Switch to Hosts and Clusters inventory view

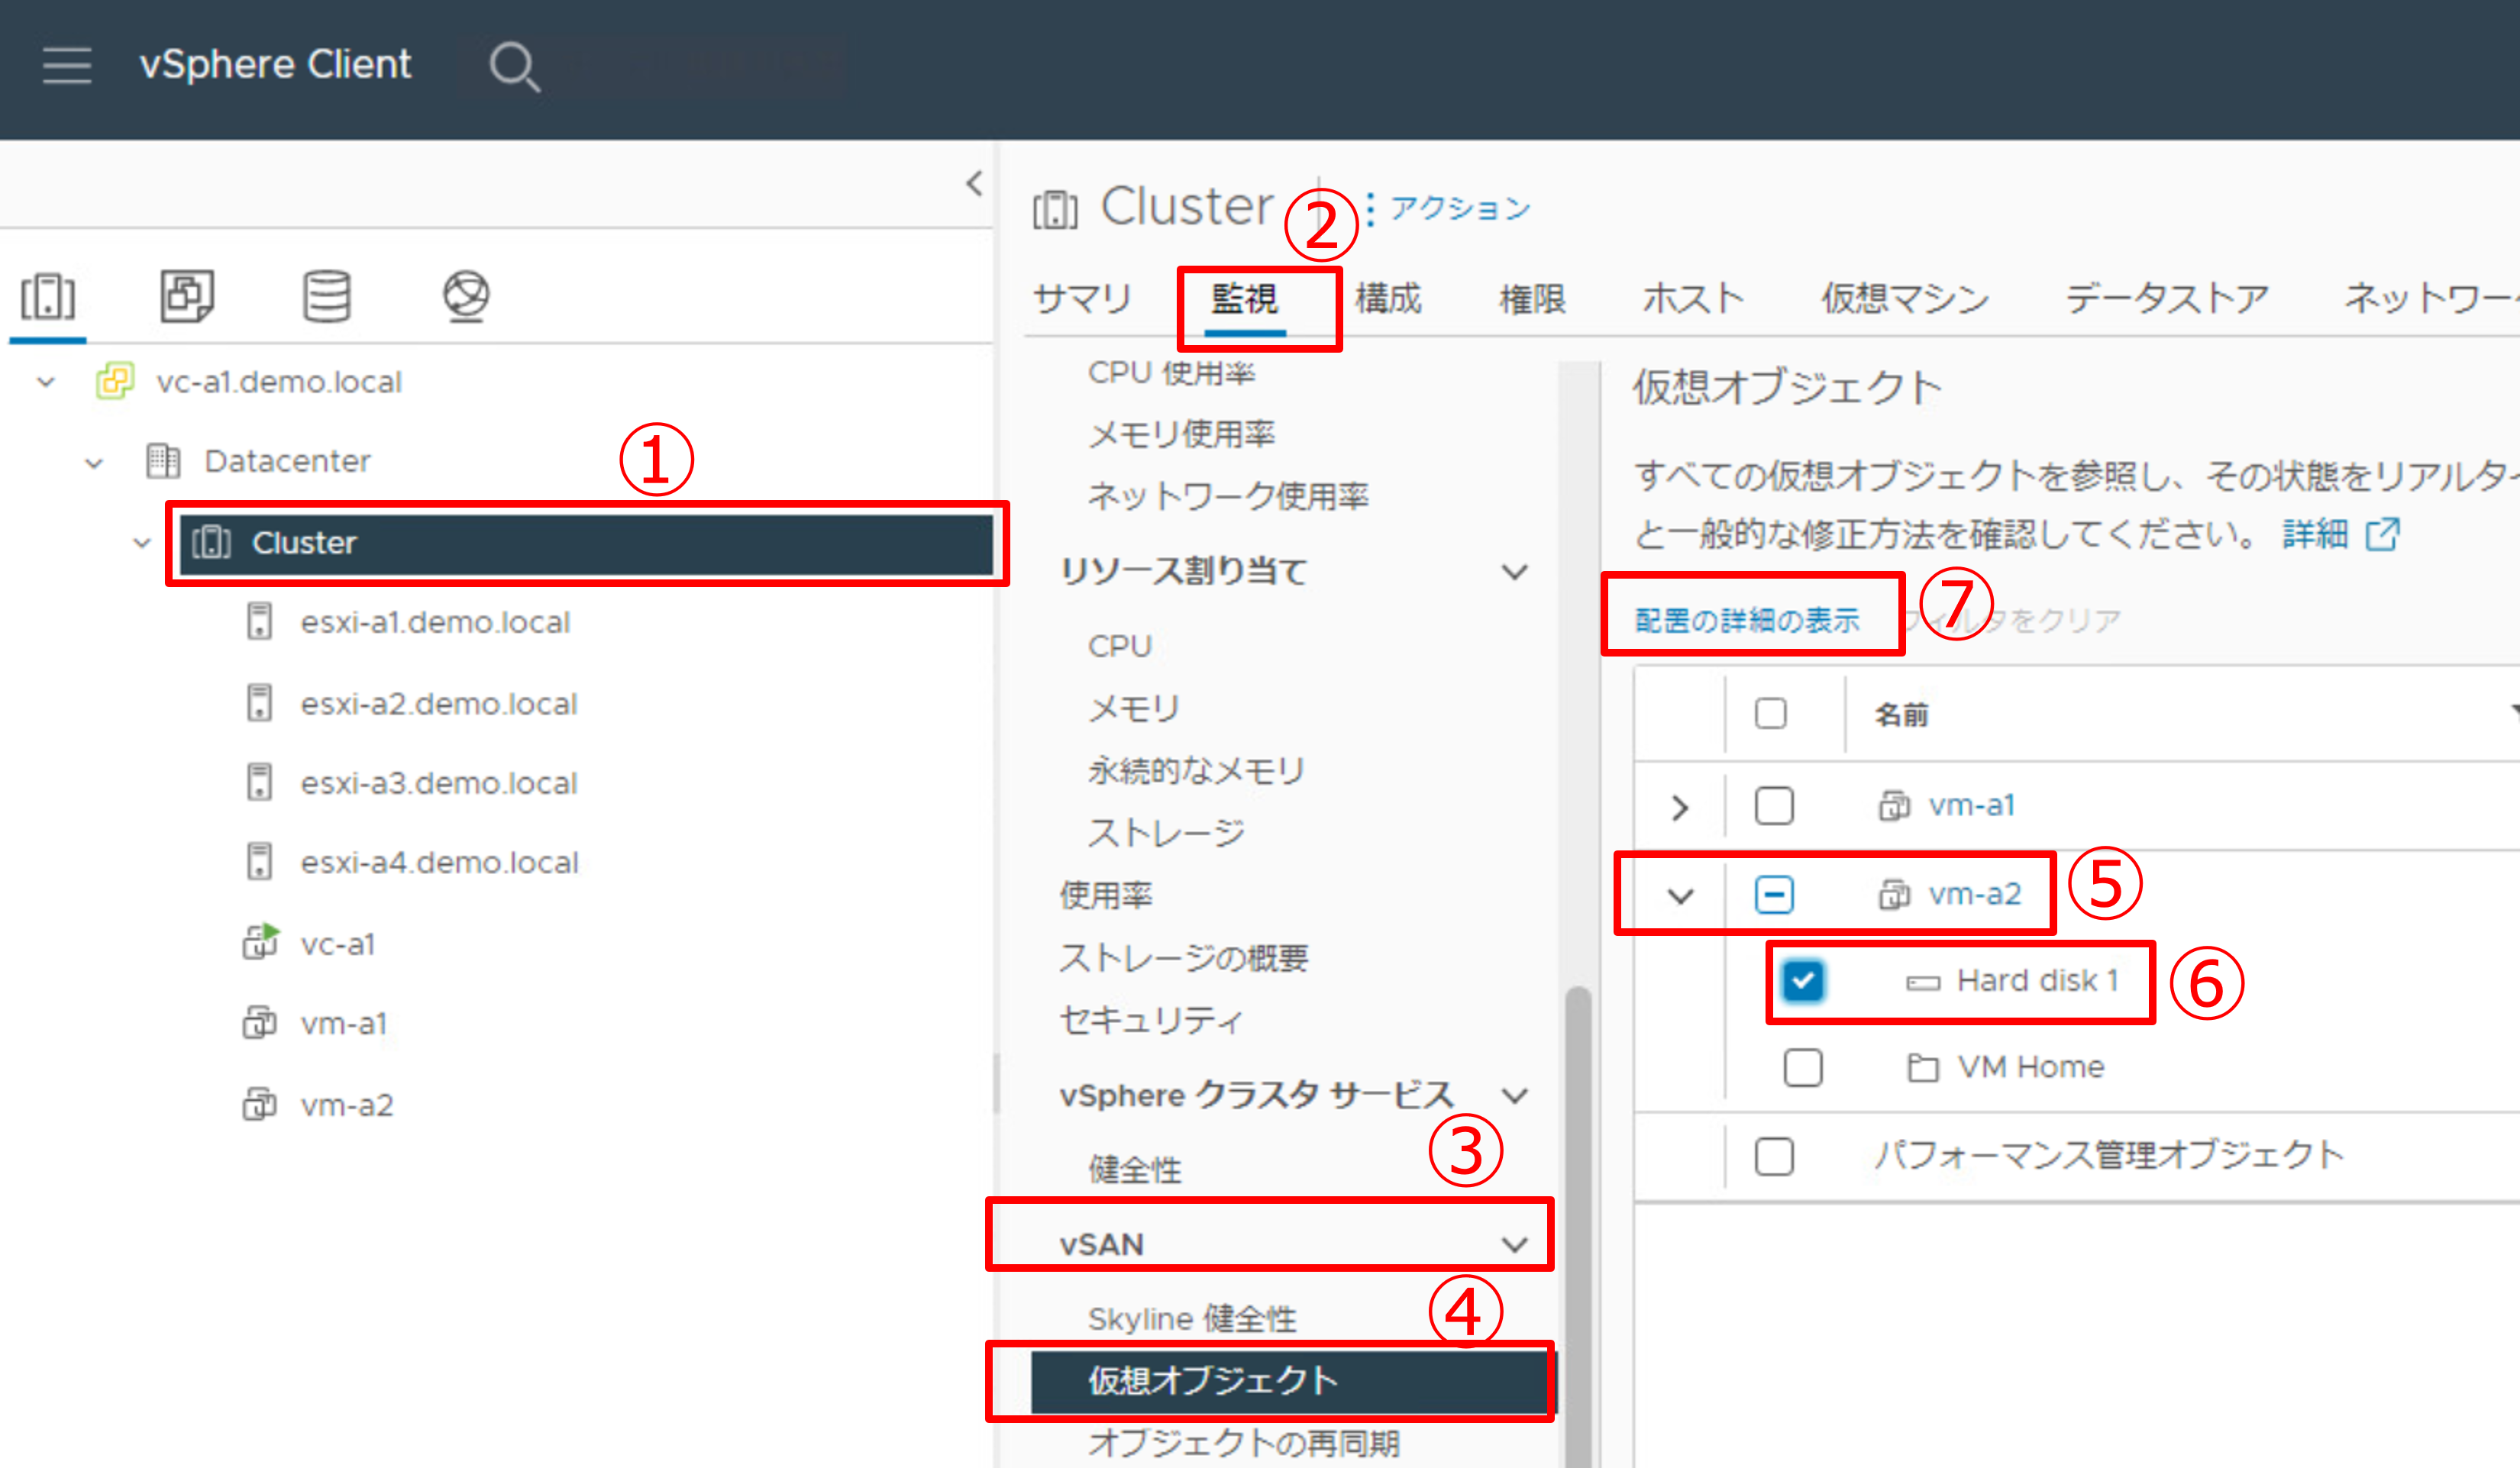point(48,296)
